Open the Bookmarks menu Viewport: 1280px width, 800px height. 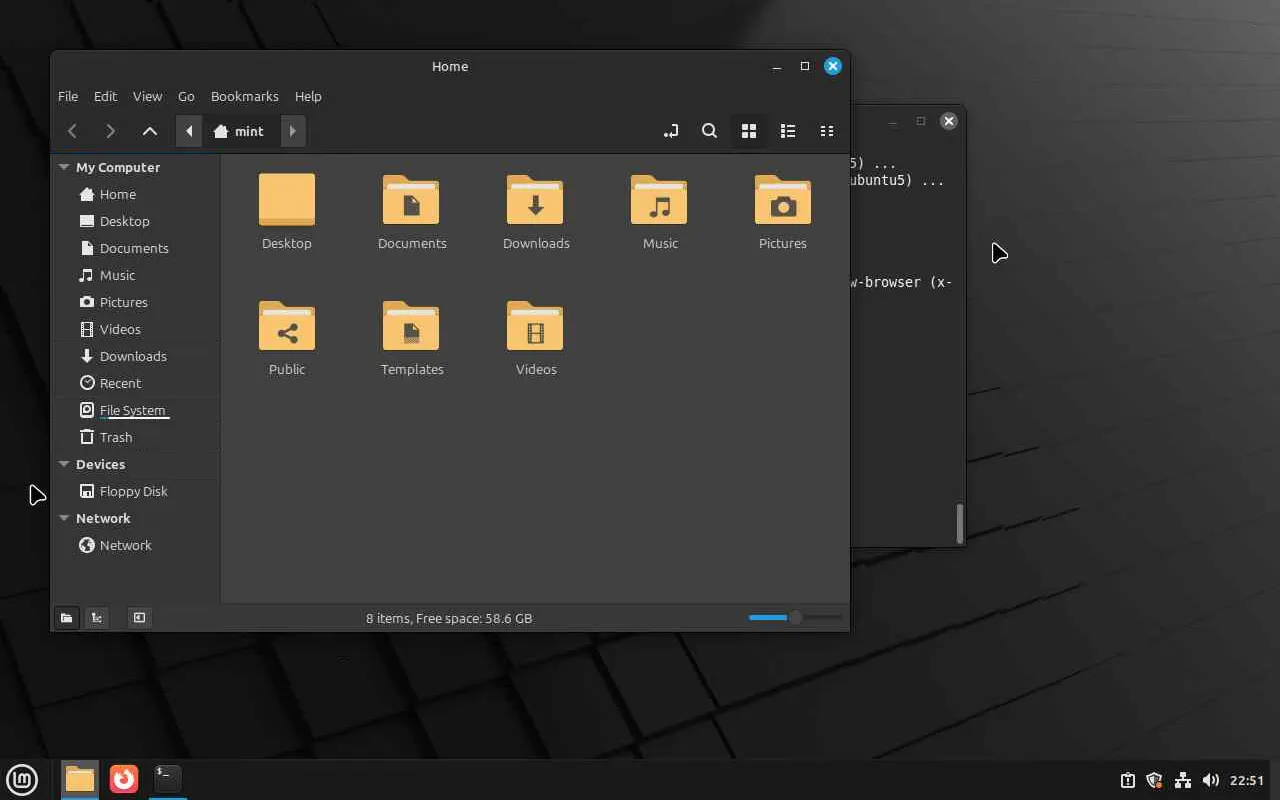[x=244, y=96]
